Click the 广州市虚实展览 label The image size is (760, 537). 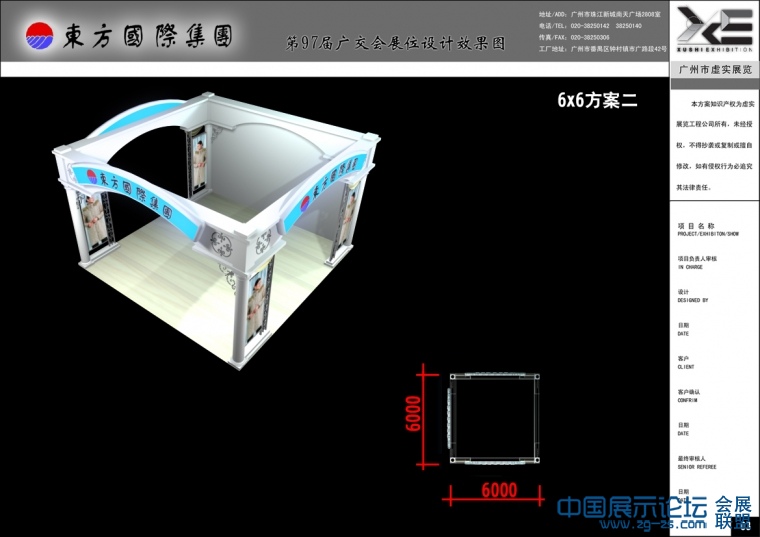(715, 70)
